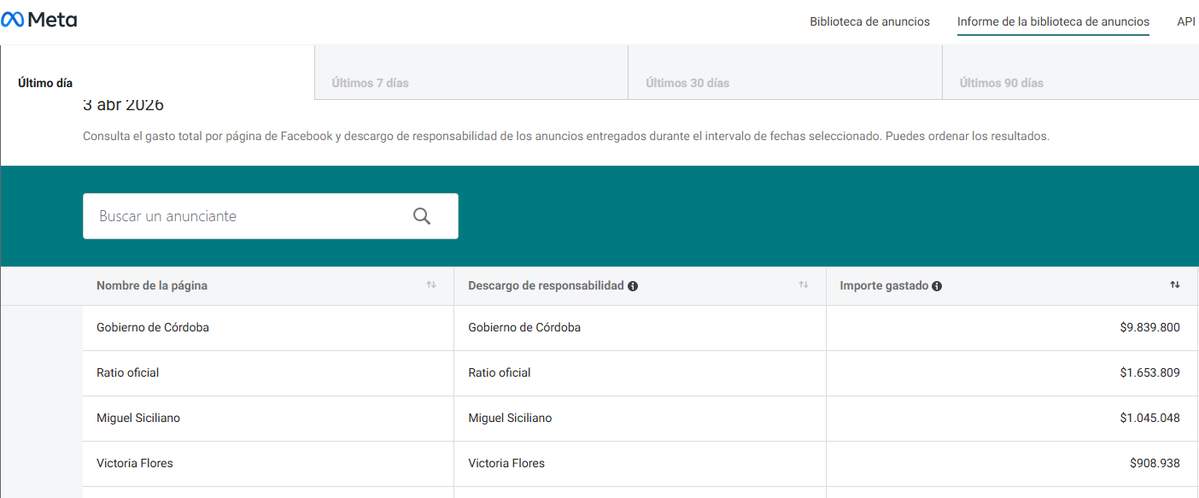Select Gobierno de Córdoba page name cell

pos(268,327)
